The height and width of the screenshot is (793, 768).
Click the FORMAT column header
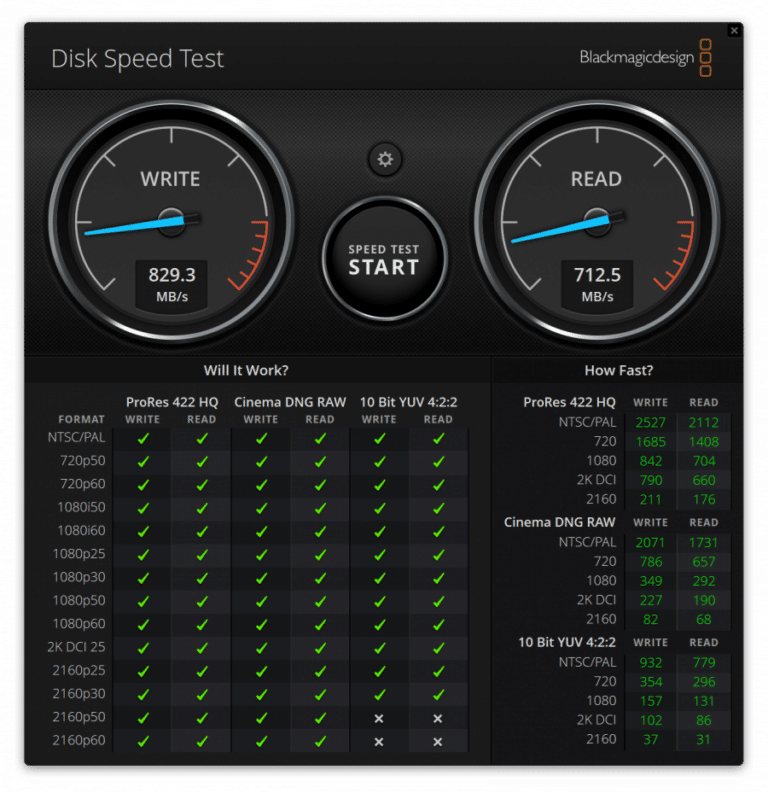pyautogui.click(x=81, y=419)
